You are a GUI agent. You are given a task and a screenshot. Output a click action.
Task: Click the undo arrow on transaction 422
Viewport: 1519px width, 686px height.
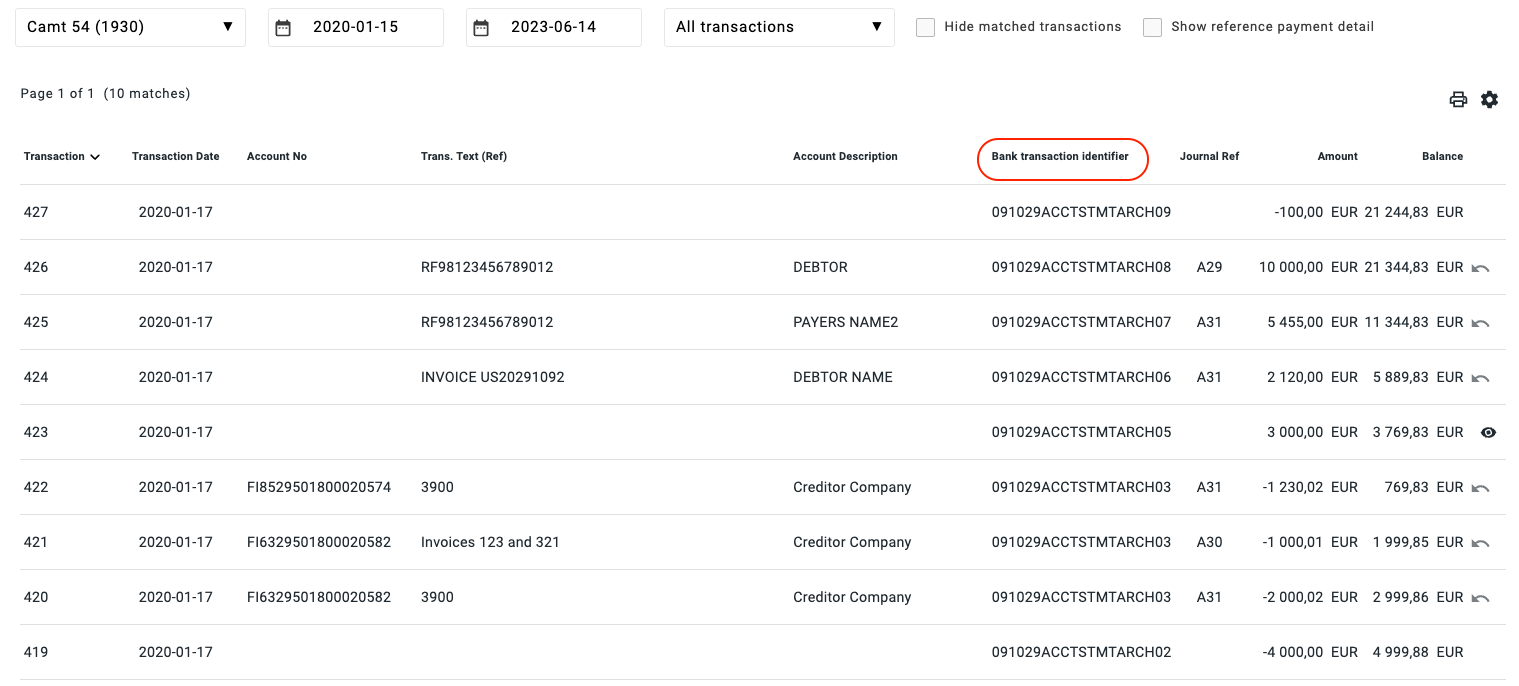point(1481,488)
